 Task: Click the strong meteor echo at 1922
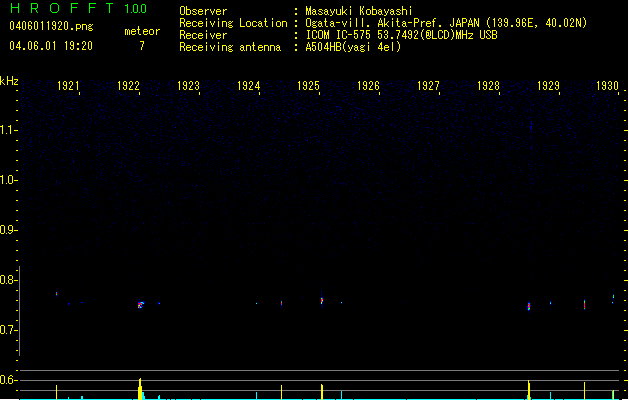[140, 305]
